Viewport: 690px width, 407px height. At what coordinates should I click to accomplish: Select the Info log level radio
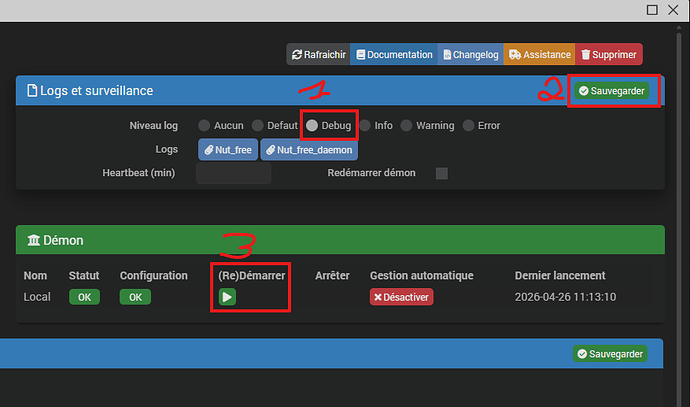coord(365,125)
